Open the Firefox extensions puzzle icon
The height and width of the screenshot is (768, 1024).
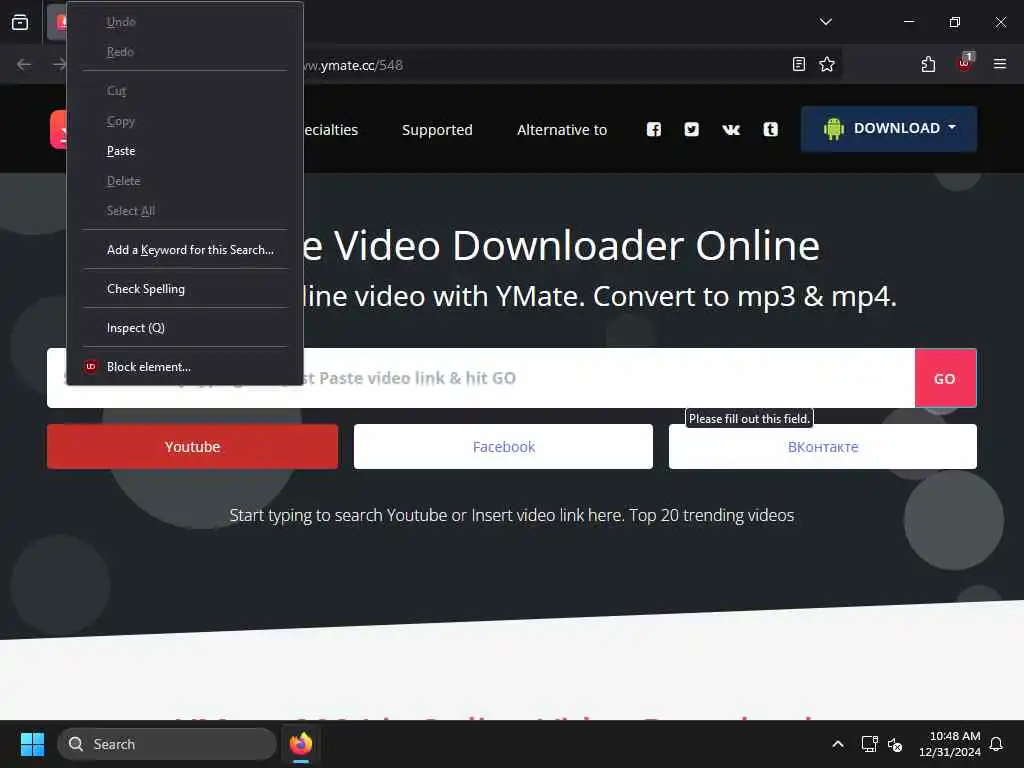click(928, 64)
